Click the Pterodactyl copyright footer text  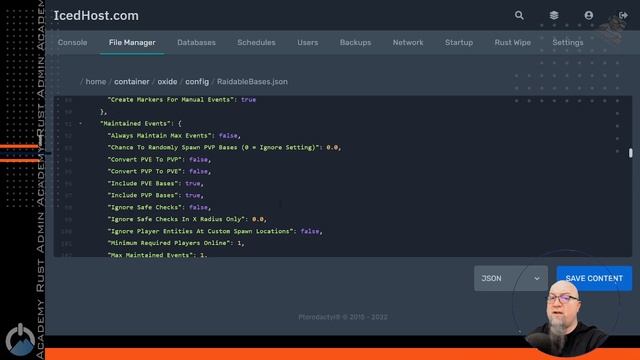pyautogui.click(x=343, y=317)
